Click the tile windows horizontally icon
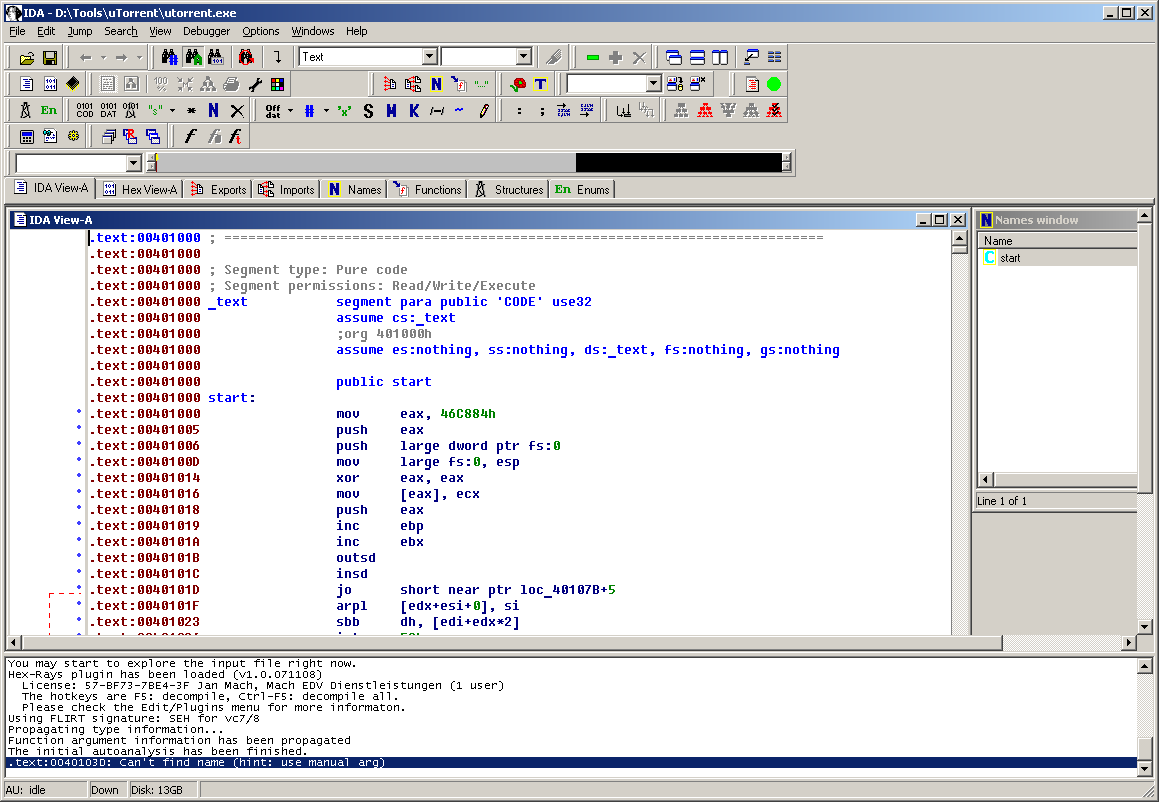This screenshot has height=802, width=1159. point(697,58)
